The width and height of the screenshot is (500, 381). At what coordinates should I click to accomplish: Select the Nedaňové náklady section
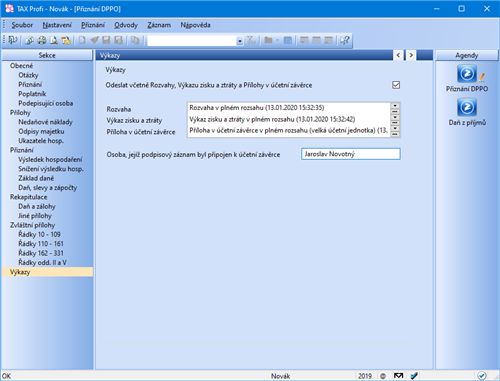pos(45,122)
